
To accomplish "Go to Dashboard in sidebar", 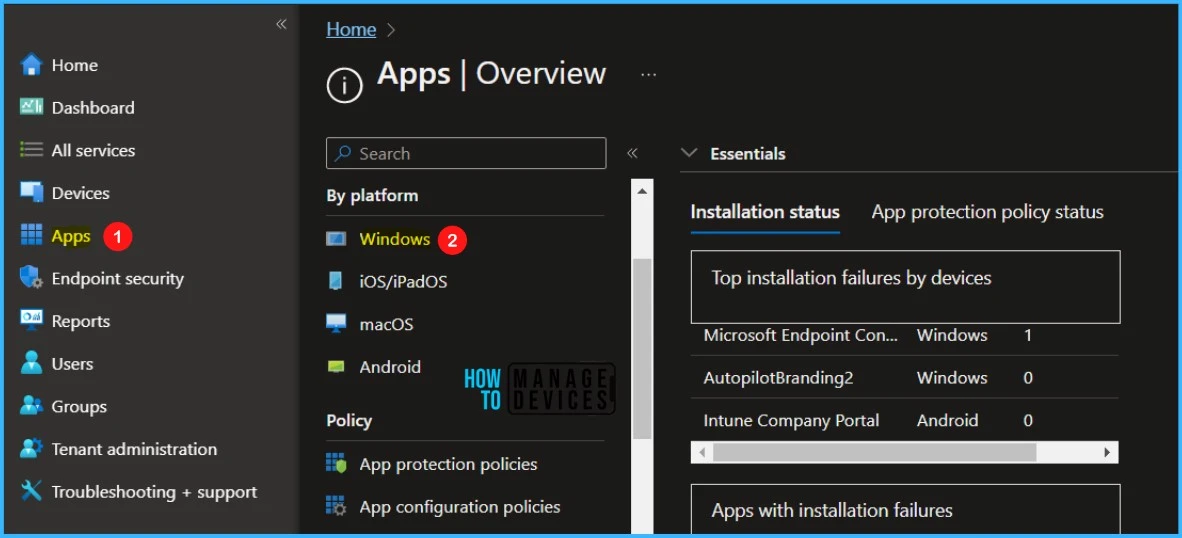I will (93, 108).
